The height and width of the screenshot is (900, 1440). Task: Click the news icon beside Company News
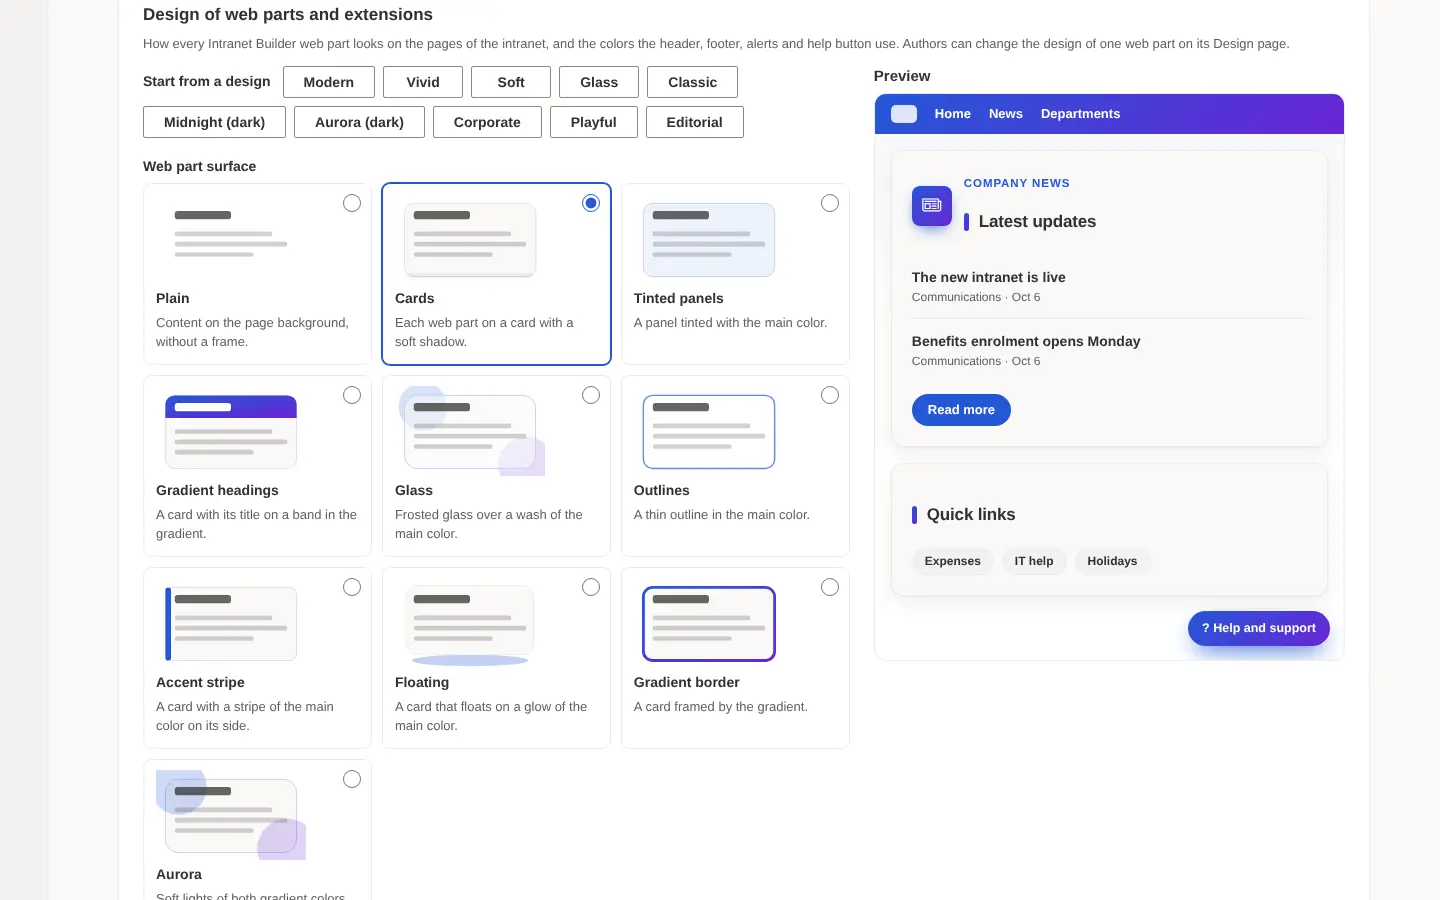(x=931, y=205)
